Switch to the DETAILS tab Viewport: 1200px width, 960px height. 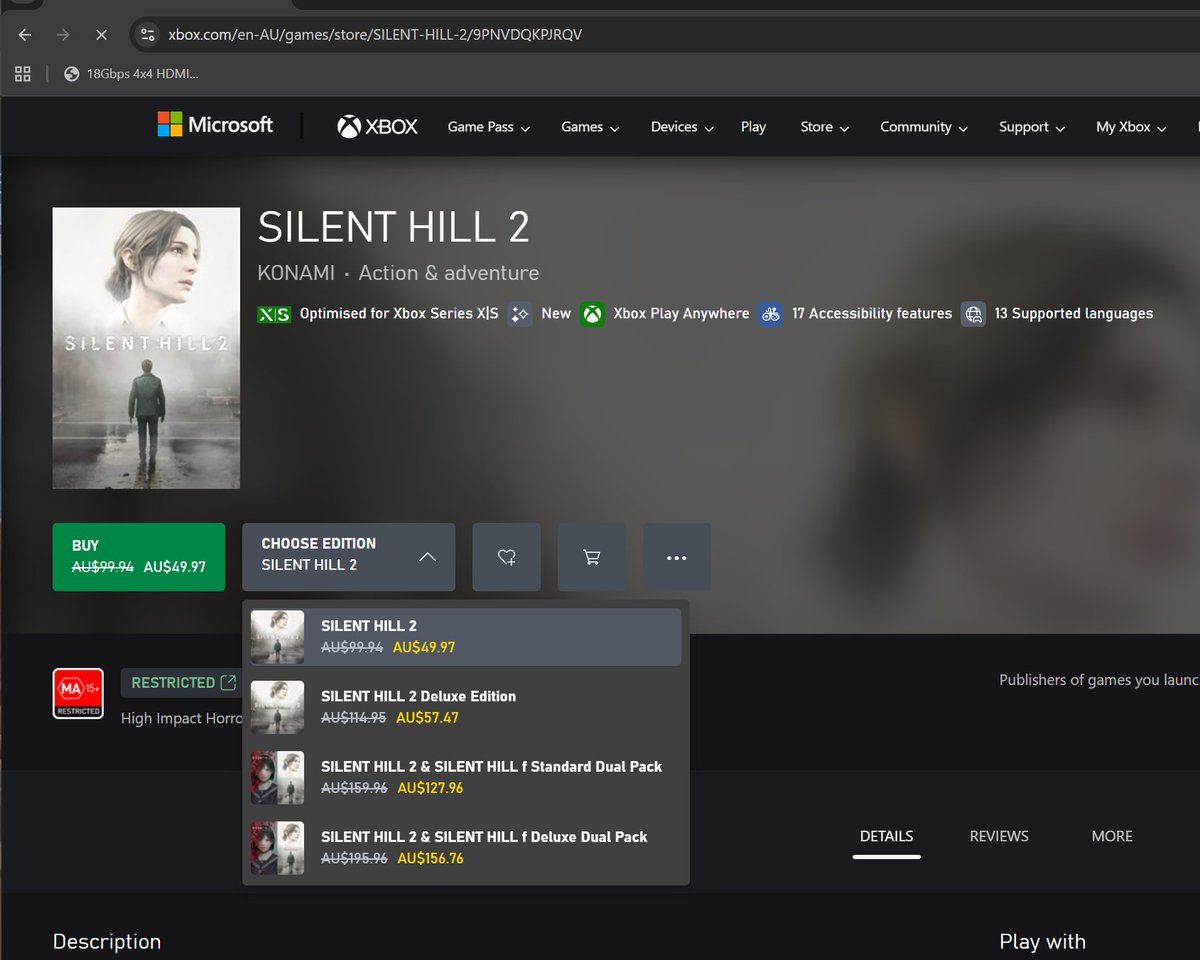pyautogui.click(x=886, y=836)
